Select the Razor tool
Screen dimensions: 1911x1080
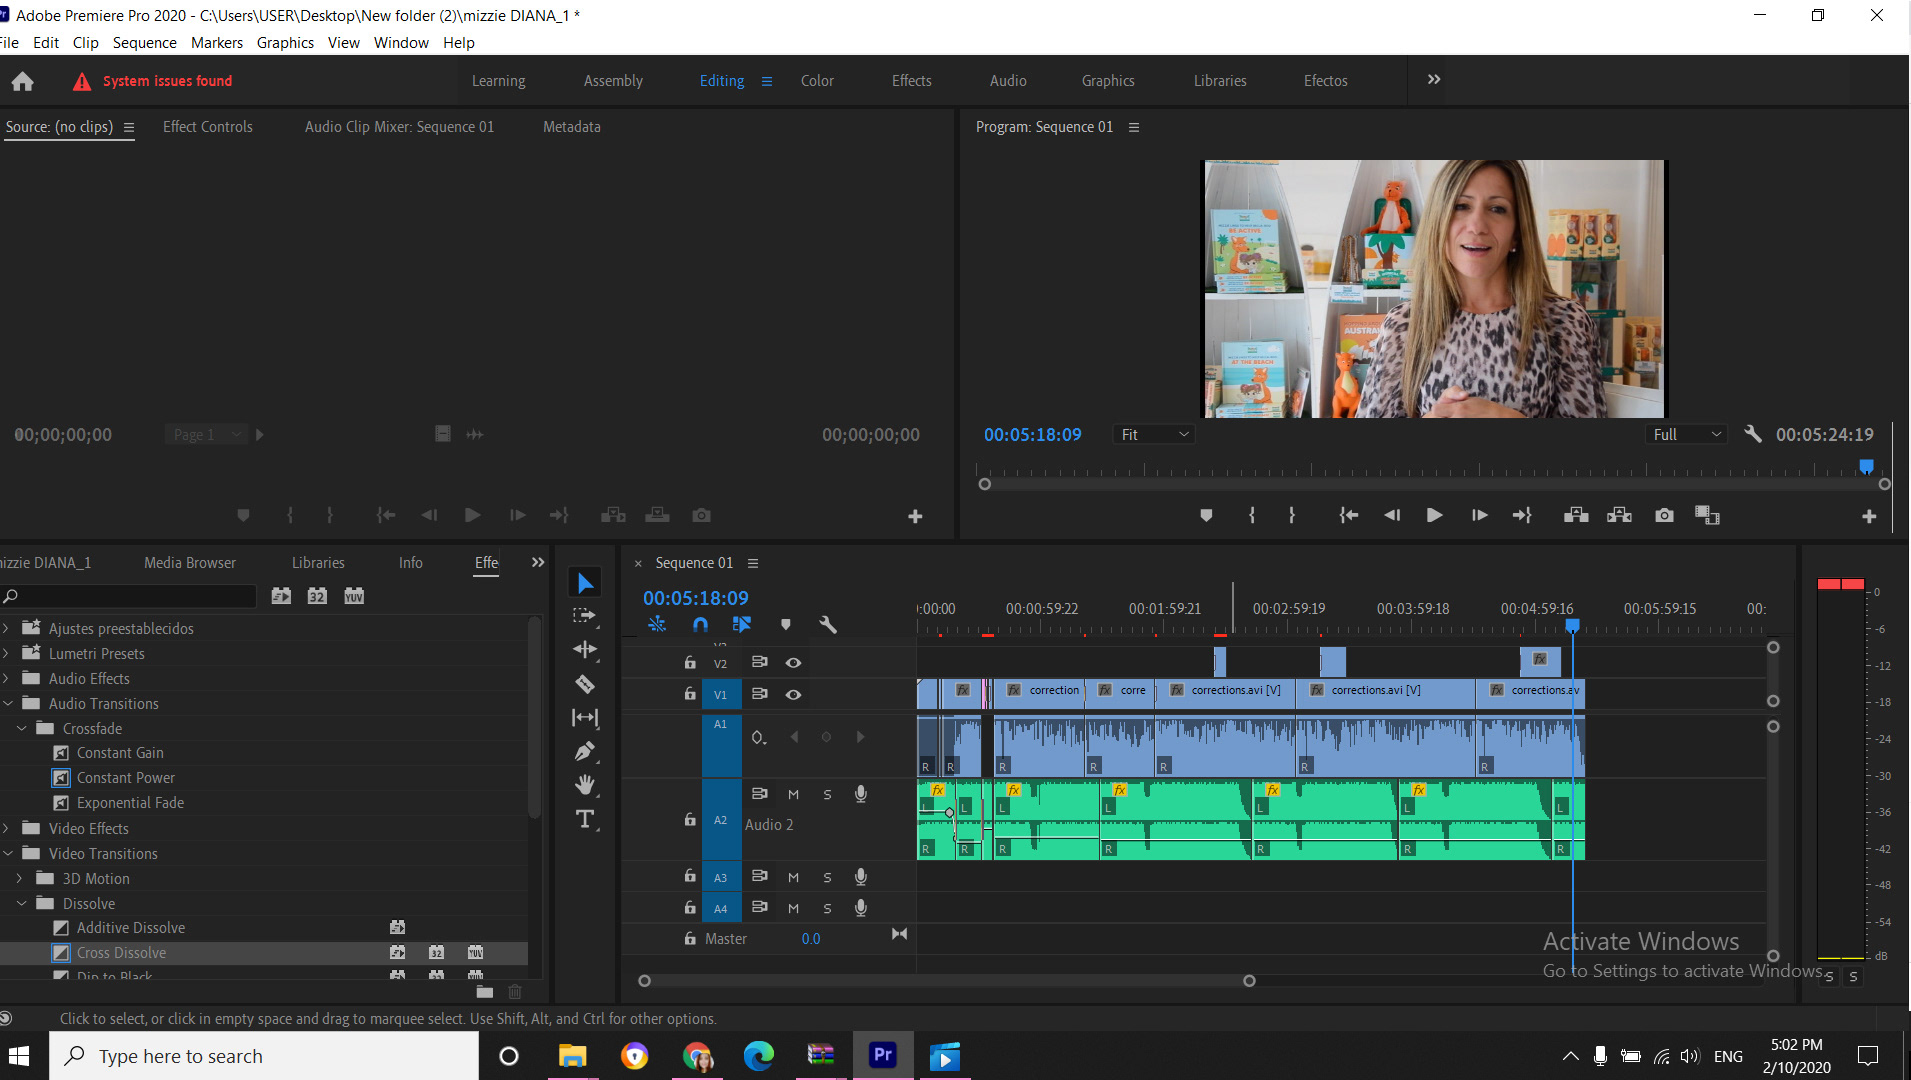click(585, 685)
